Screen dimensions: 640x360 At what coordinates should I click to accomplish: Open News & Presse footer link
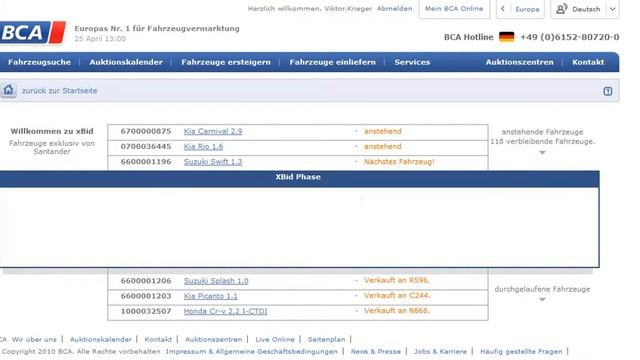376,351
